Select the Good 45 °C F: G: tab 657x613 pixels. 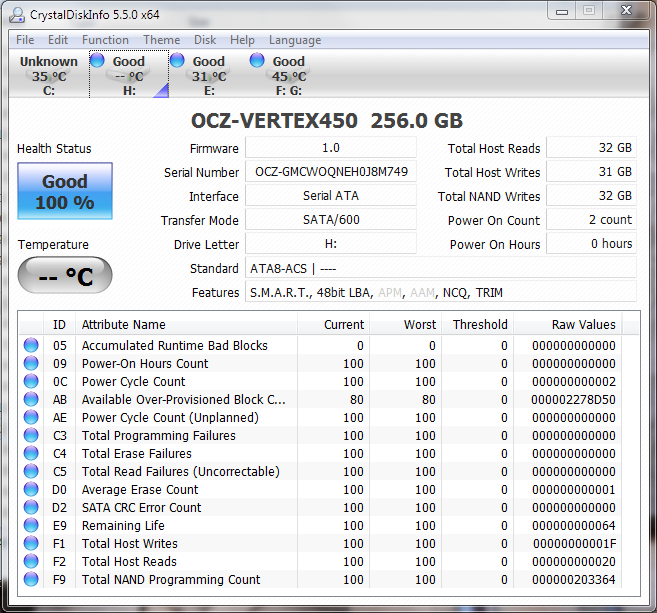click(x=289, y=75)
